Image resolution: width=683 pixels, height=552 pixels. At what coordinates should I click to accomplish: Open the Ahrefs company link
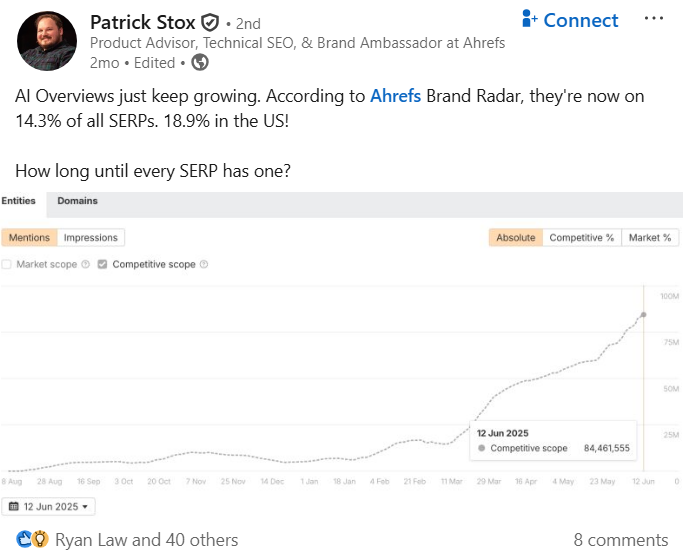click(395, 96)
